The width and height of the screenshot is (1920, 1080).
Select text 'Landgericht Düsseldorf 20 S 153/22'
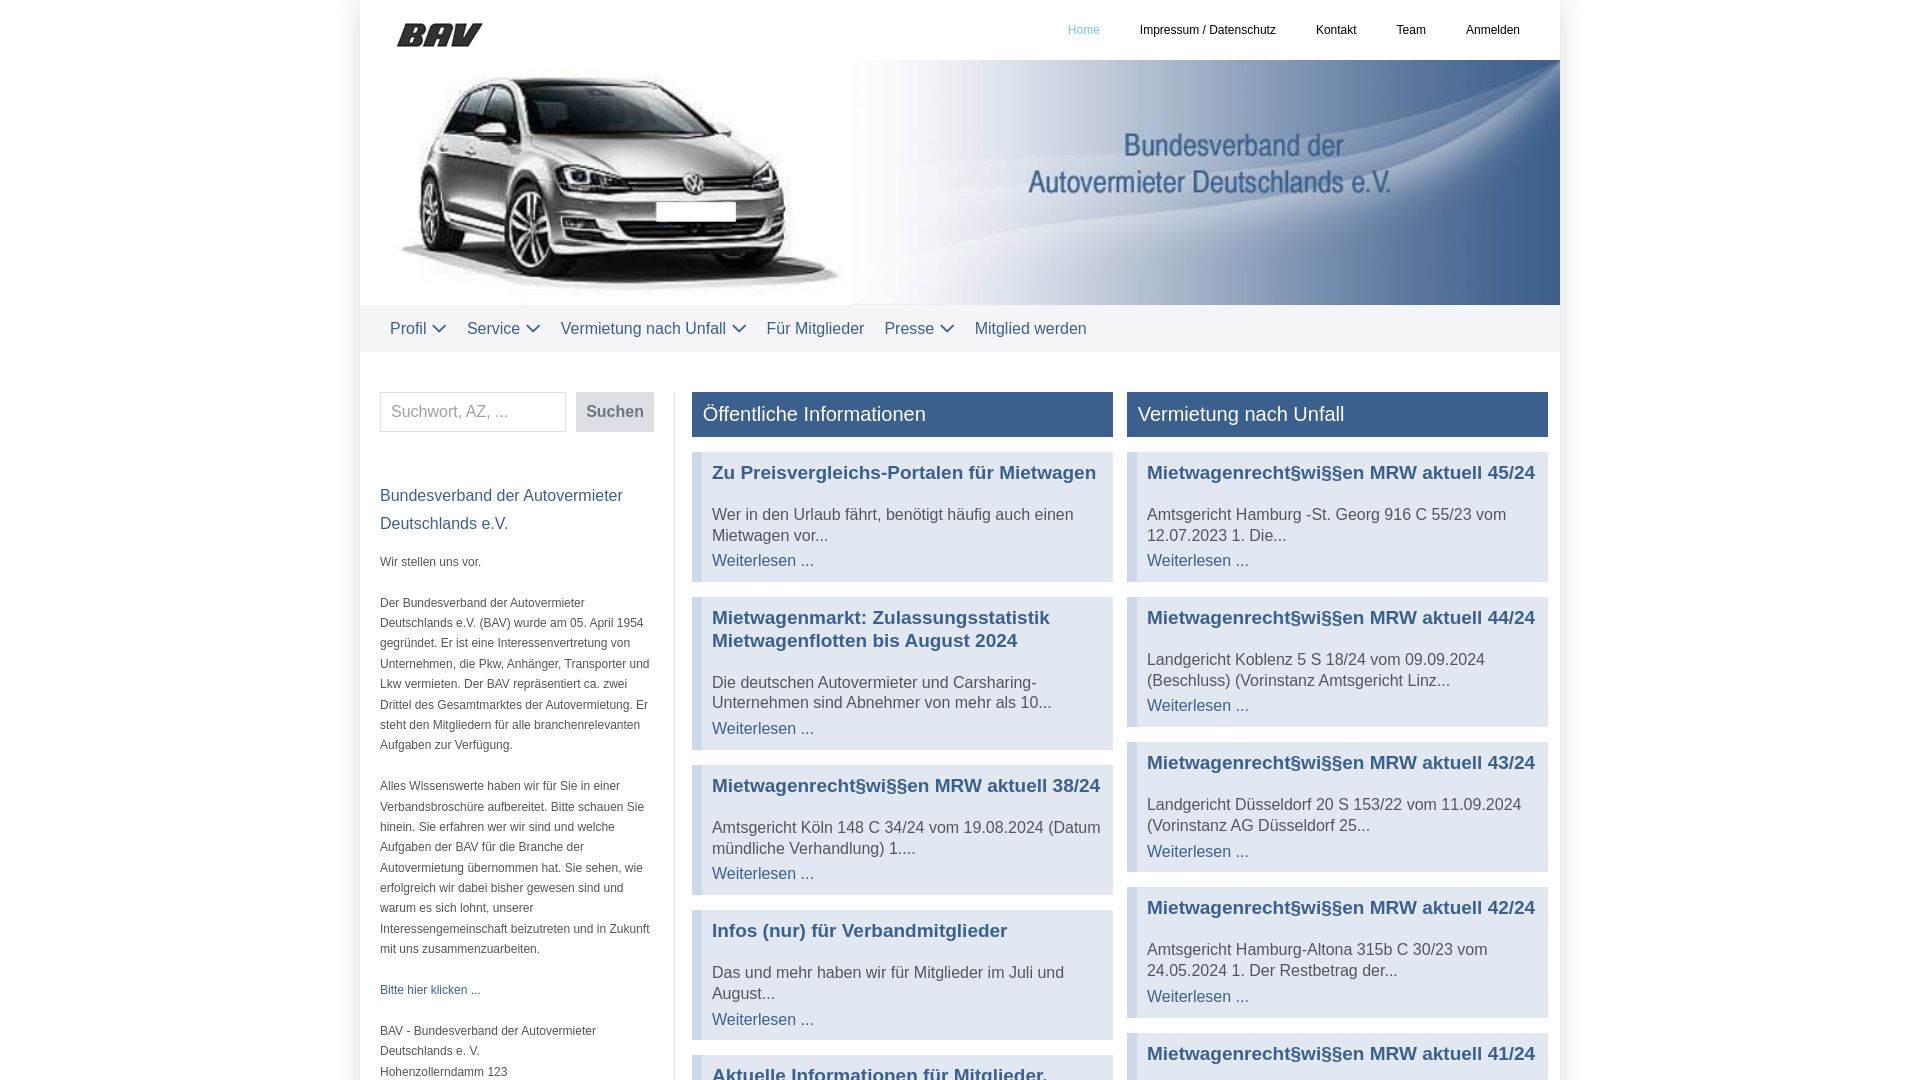point(1270,805)
